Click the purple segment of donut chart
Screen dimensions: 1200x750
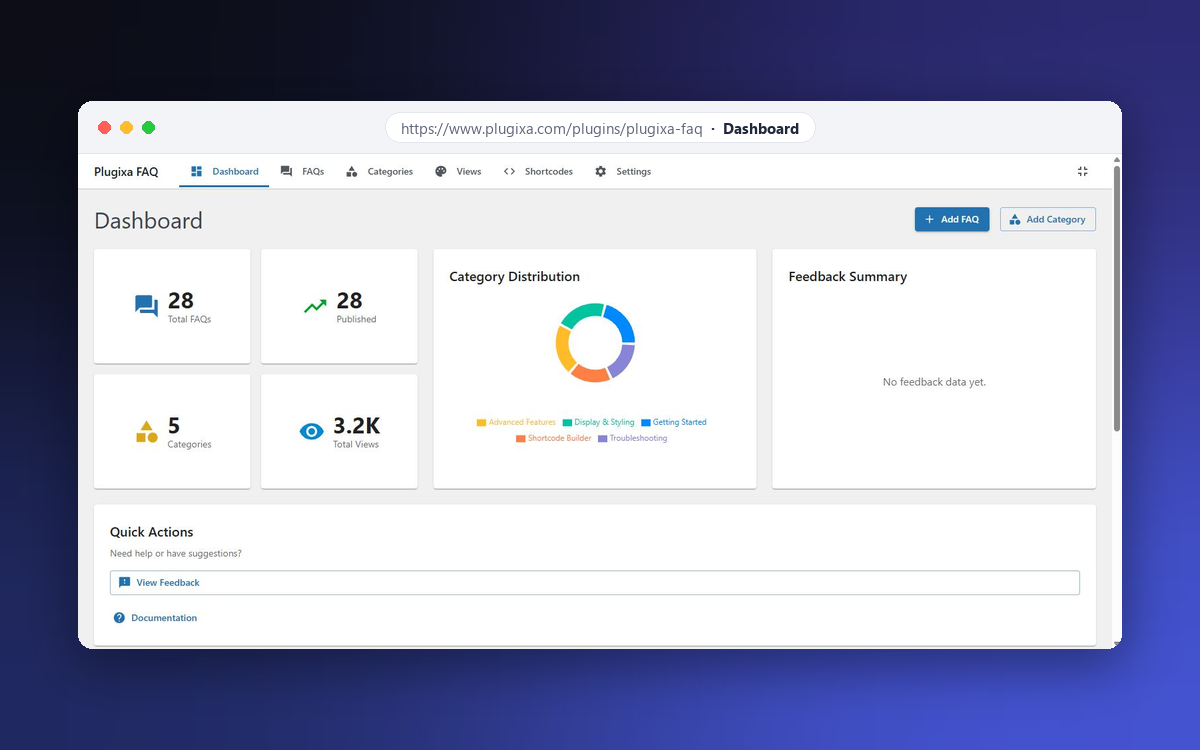point(623,362)
